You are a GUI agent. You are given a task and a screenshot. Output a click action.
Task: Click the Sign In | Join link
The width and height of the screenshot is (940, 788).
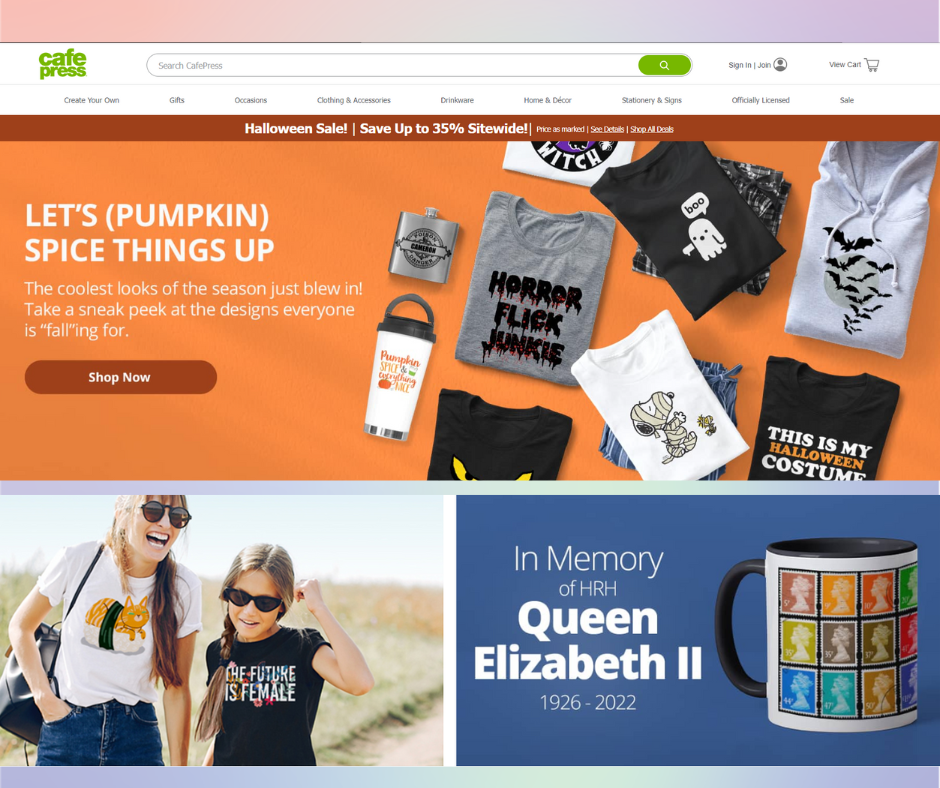click(x=749, y=65)
